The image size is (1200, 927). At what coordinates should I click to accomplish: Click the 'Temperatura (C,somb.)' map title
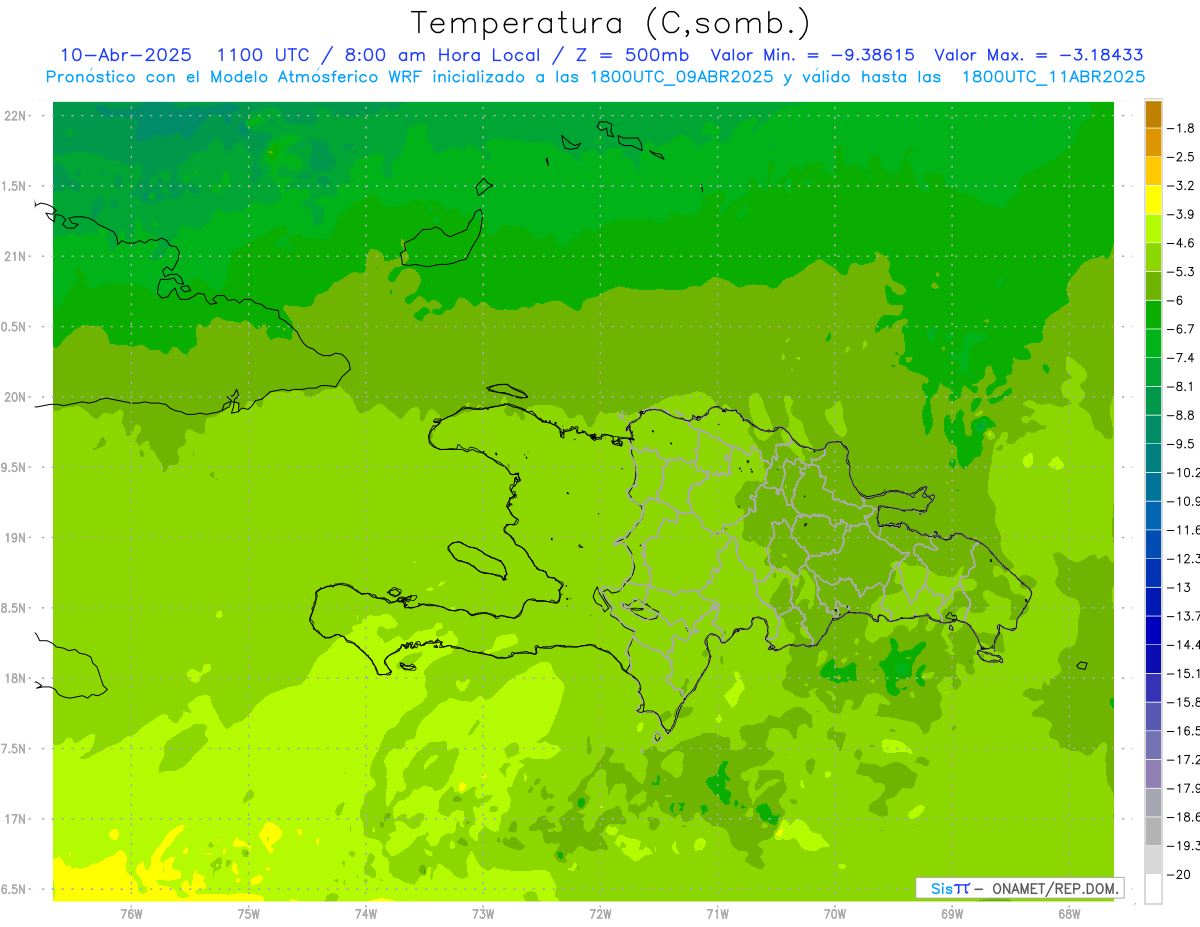(611, 23)
